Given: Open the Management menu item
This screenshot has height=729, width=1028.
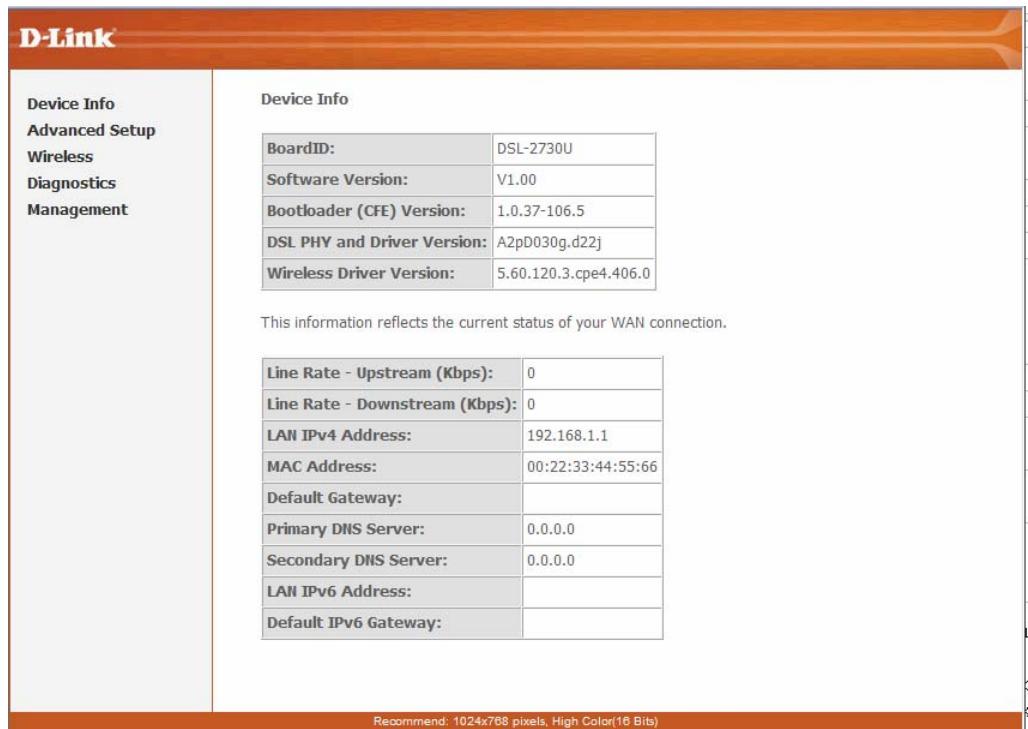Looking at the screenshot, I should (x=77, y=210).
